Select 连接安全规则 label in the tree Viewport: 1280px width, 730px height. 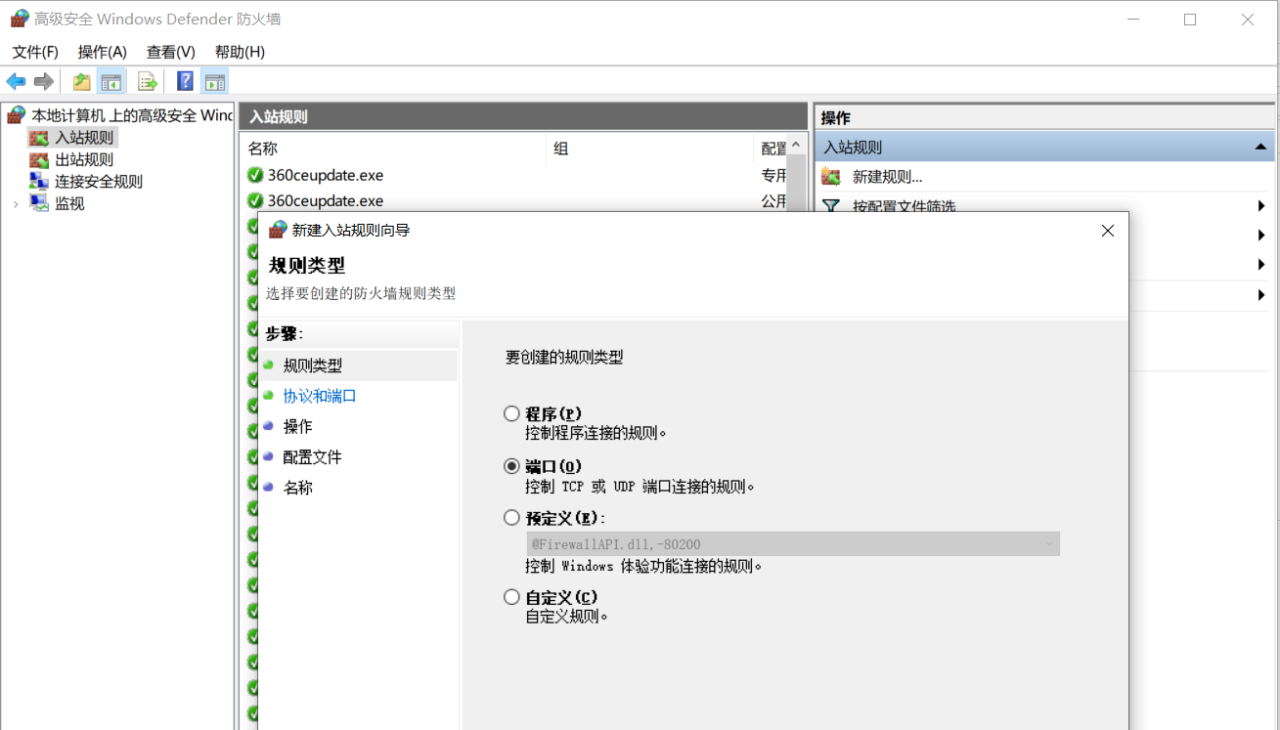tap(99, 182)
